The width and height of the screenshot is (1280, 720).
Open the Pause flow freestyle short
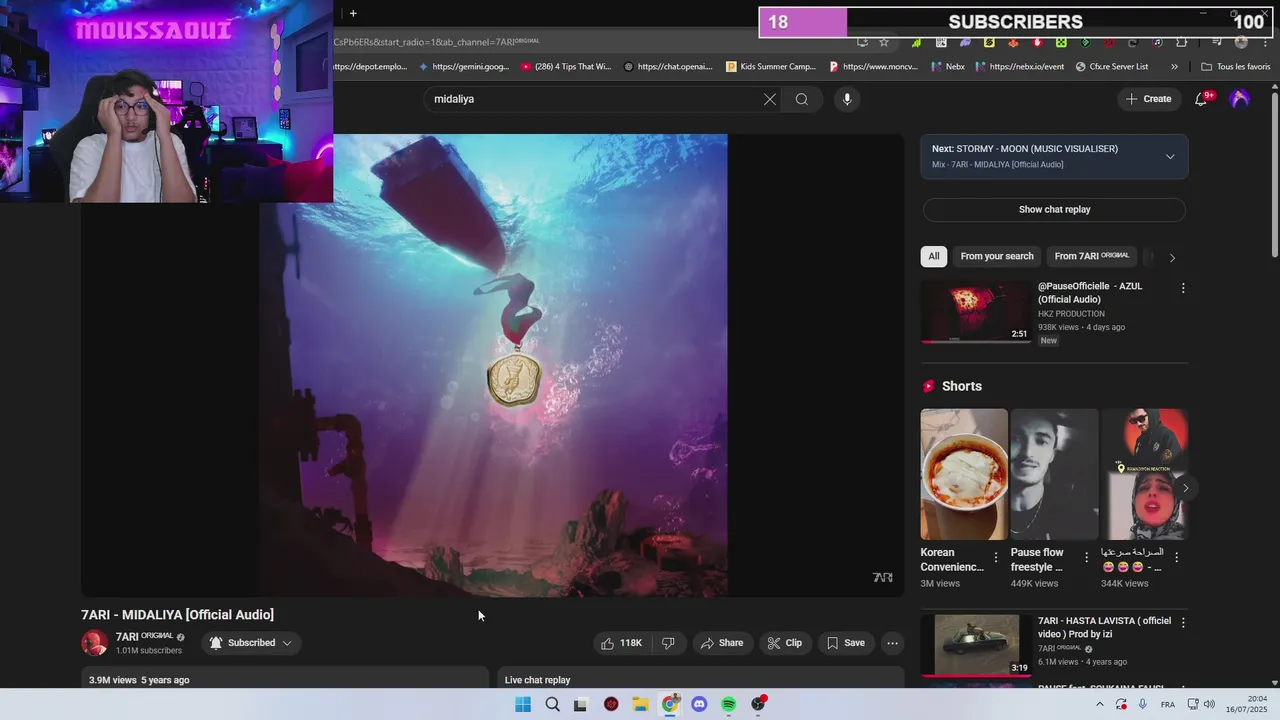[x=1054, y=474]
